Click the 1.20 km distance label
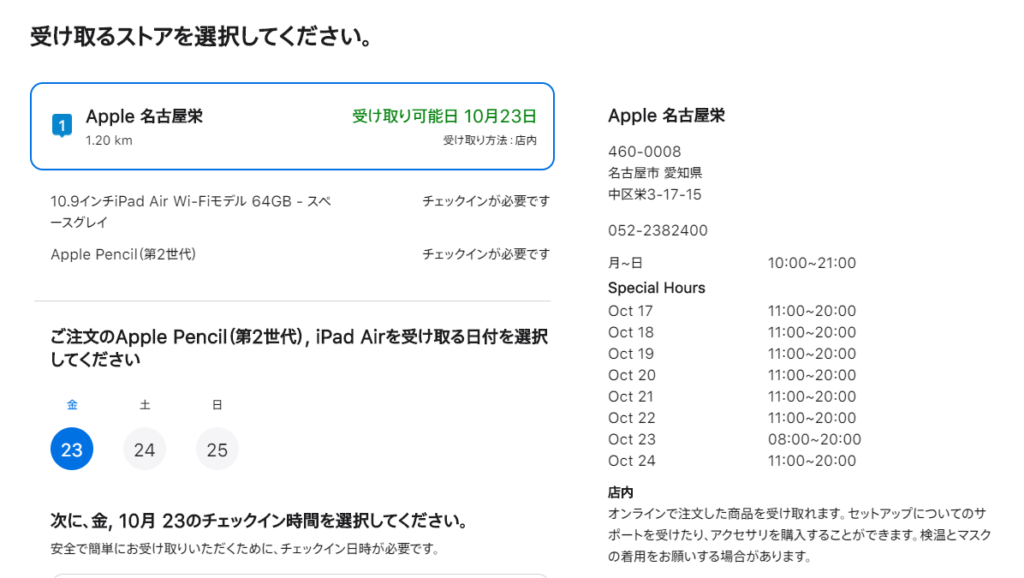 (x=108, y=140)
